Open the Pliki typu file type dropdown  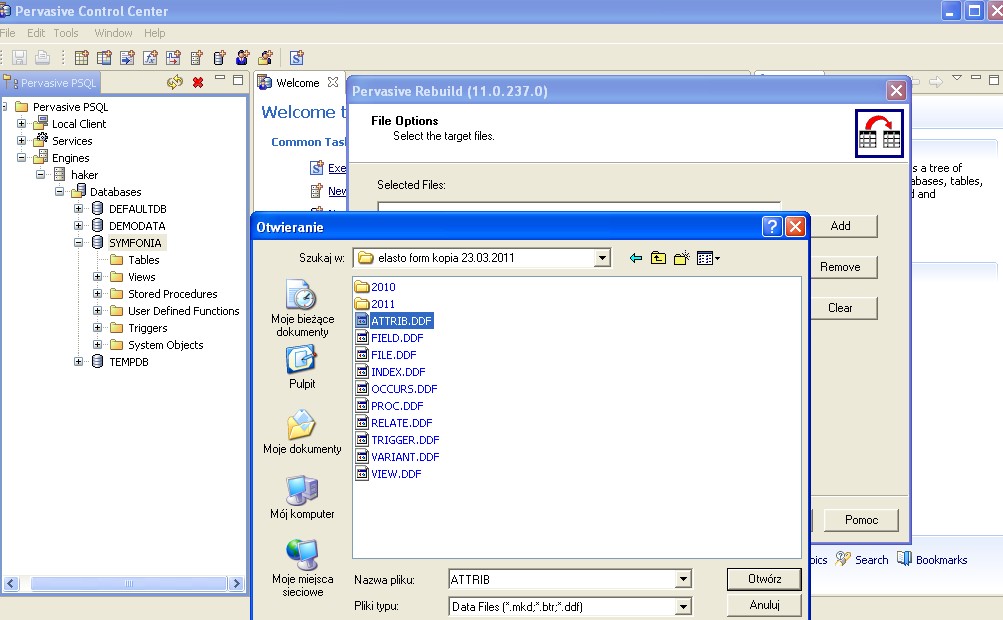(683, 607)
